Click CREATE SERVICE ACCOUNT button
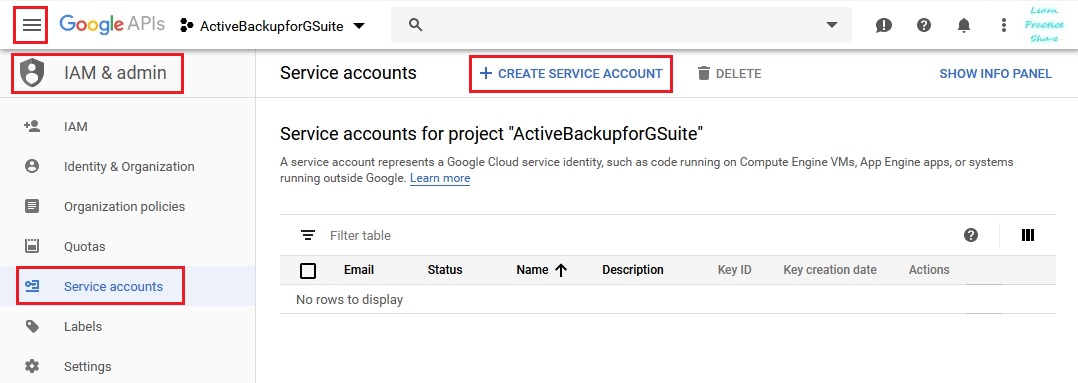1078x383 pixels. pos(571,74)
